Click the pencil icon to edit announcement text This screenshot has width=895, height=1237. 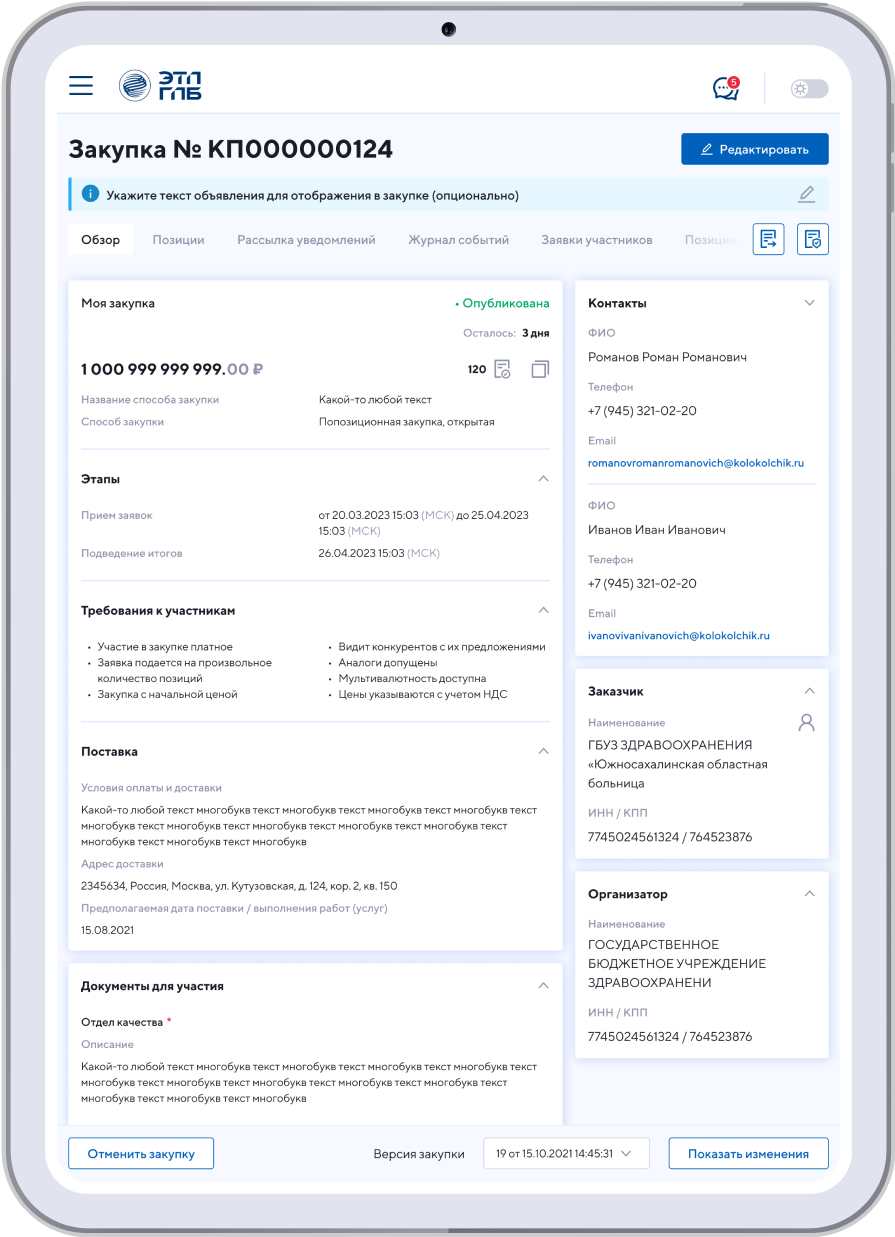tap(807, 194)
